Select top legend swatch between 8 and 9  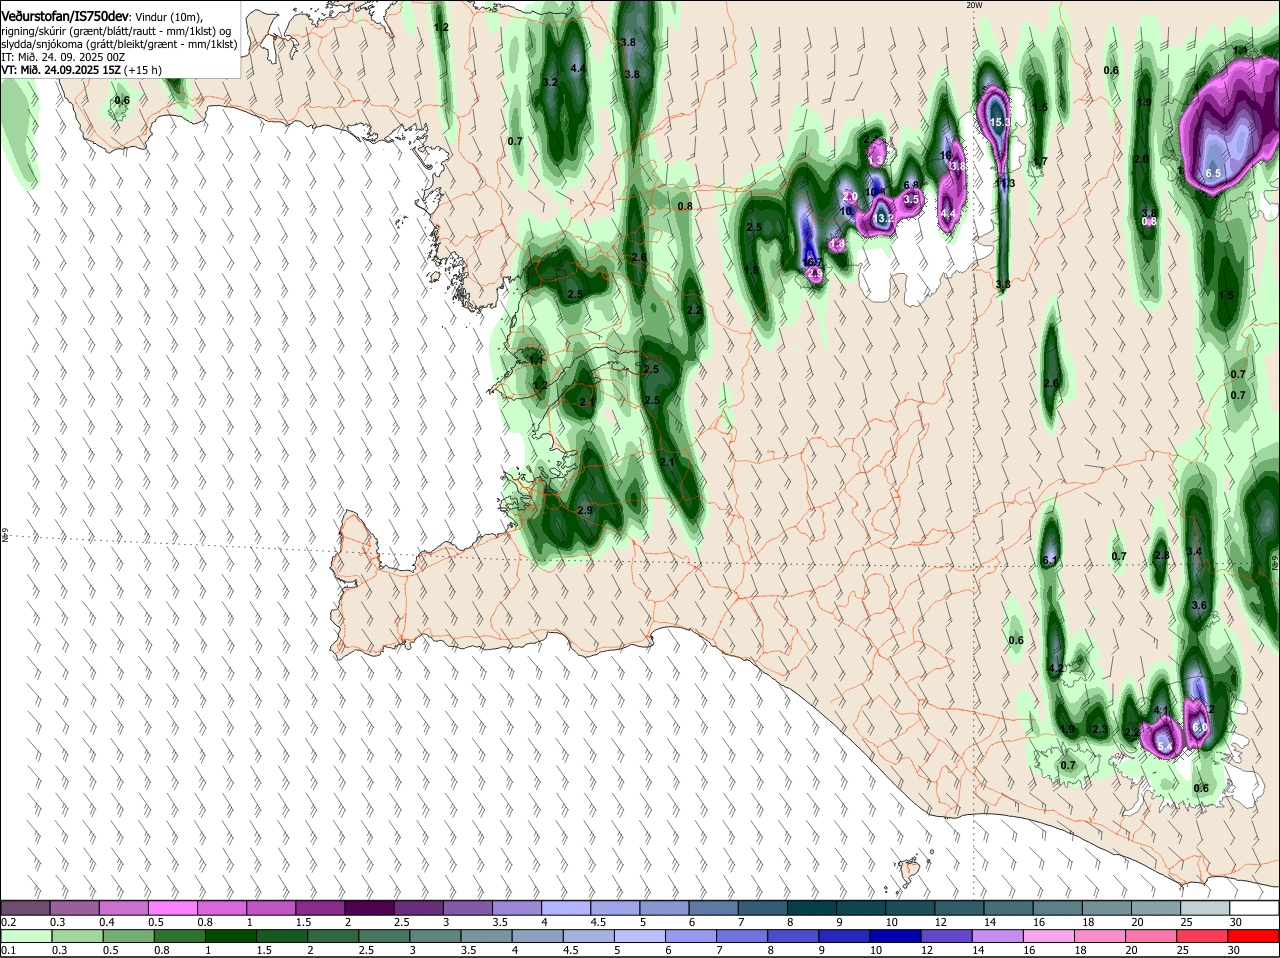click(812, 907)
